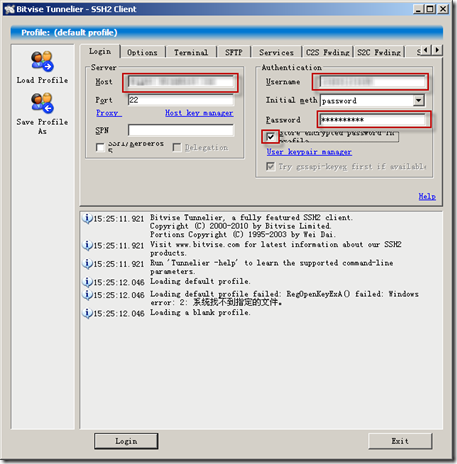Switch to the Options tab
457x464 pixels.
(142, 52)
